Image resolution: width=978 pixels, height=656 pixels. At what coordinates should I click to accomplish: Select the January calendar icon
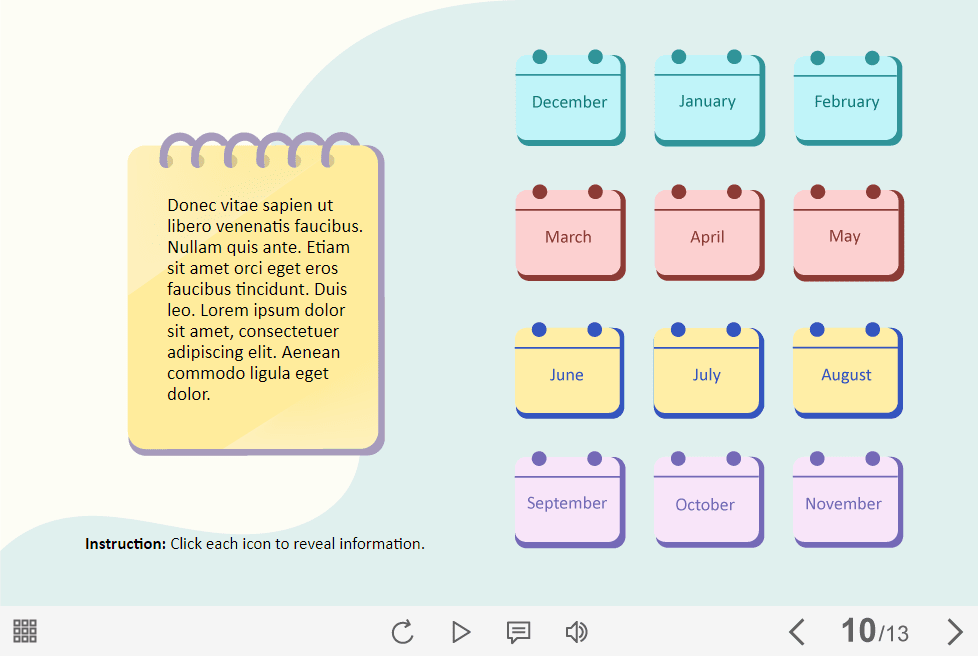708,100
